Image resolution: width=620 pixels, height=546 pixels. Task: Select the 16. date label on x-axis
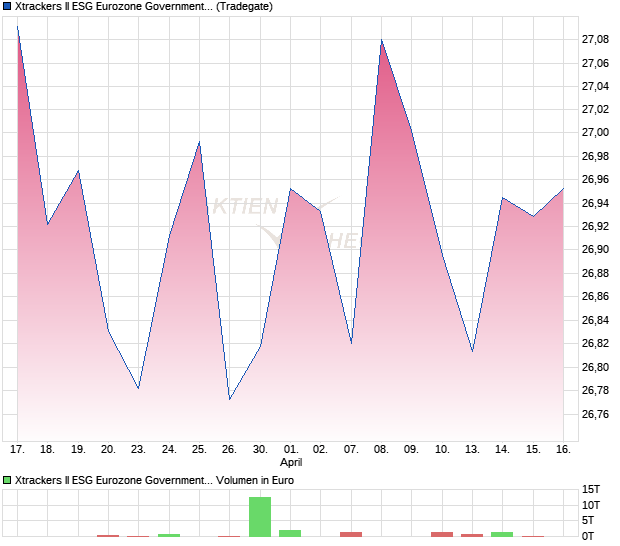[x=563, y=449]
